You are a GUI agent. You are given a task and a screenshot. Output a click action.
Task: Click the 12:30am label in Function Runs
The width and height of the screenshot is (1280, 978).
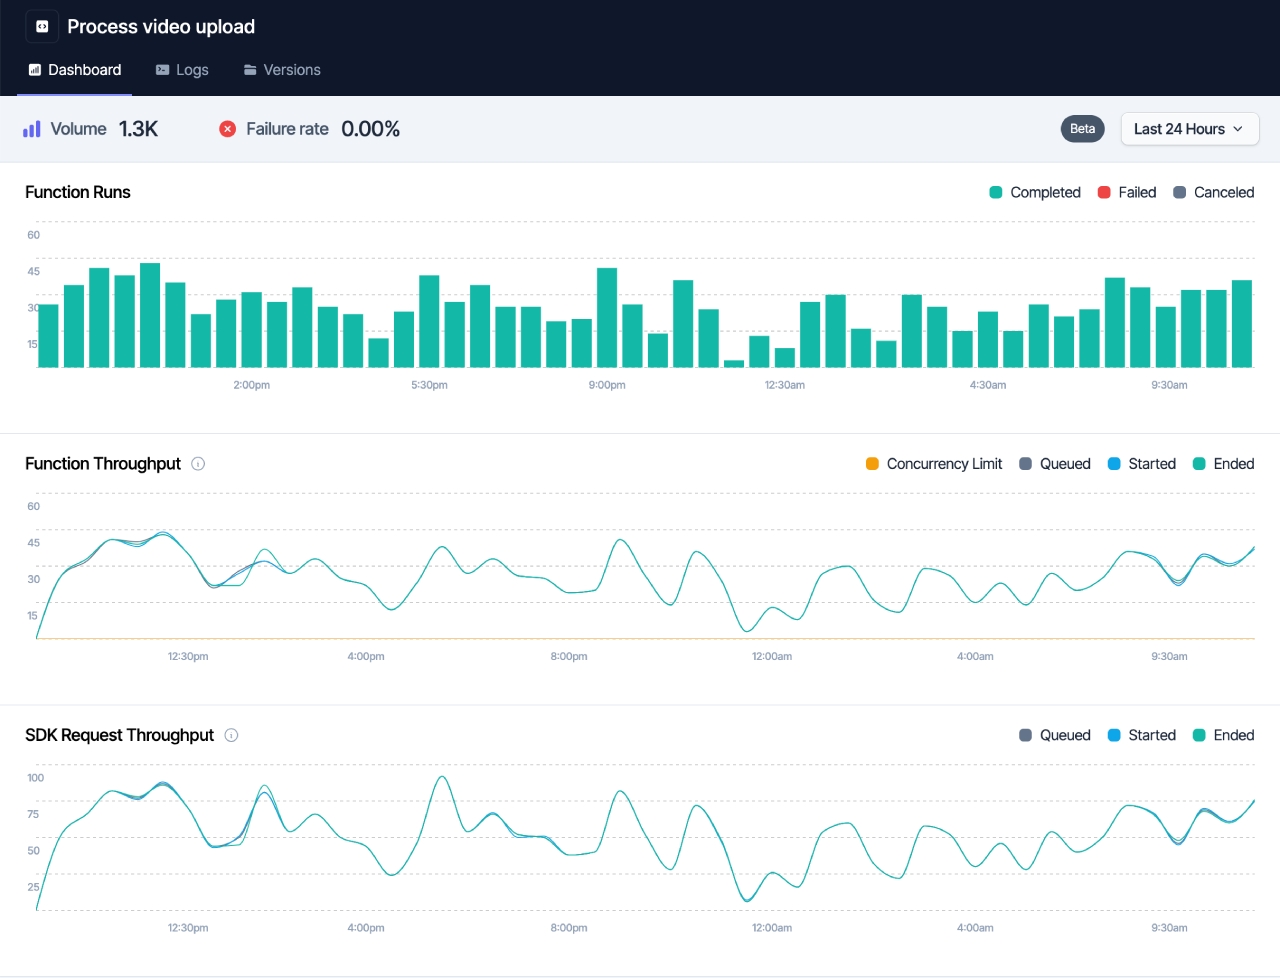(785, 385)
